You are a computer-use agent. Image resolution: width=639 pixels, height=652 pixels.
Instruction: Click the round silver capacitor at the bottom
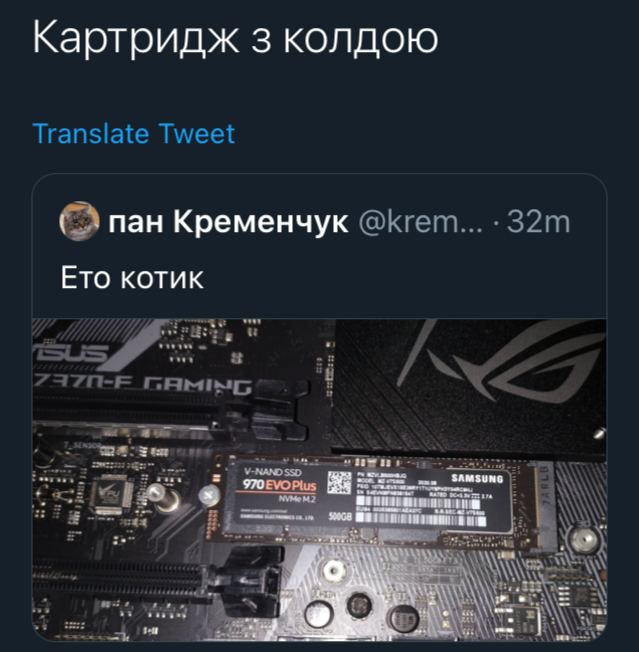point(319,615)
